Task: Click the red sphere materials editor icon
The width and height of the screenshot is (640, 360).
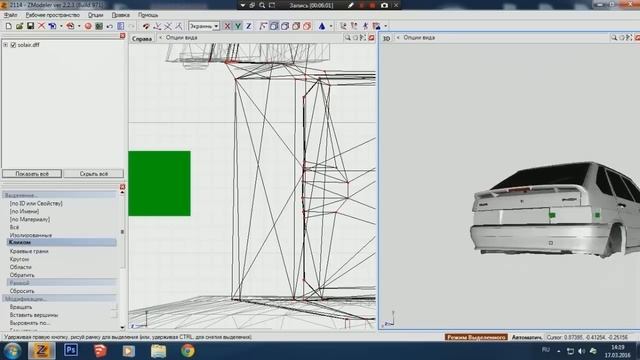Action: coord(88,26)
